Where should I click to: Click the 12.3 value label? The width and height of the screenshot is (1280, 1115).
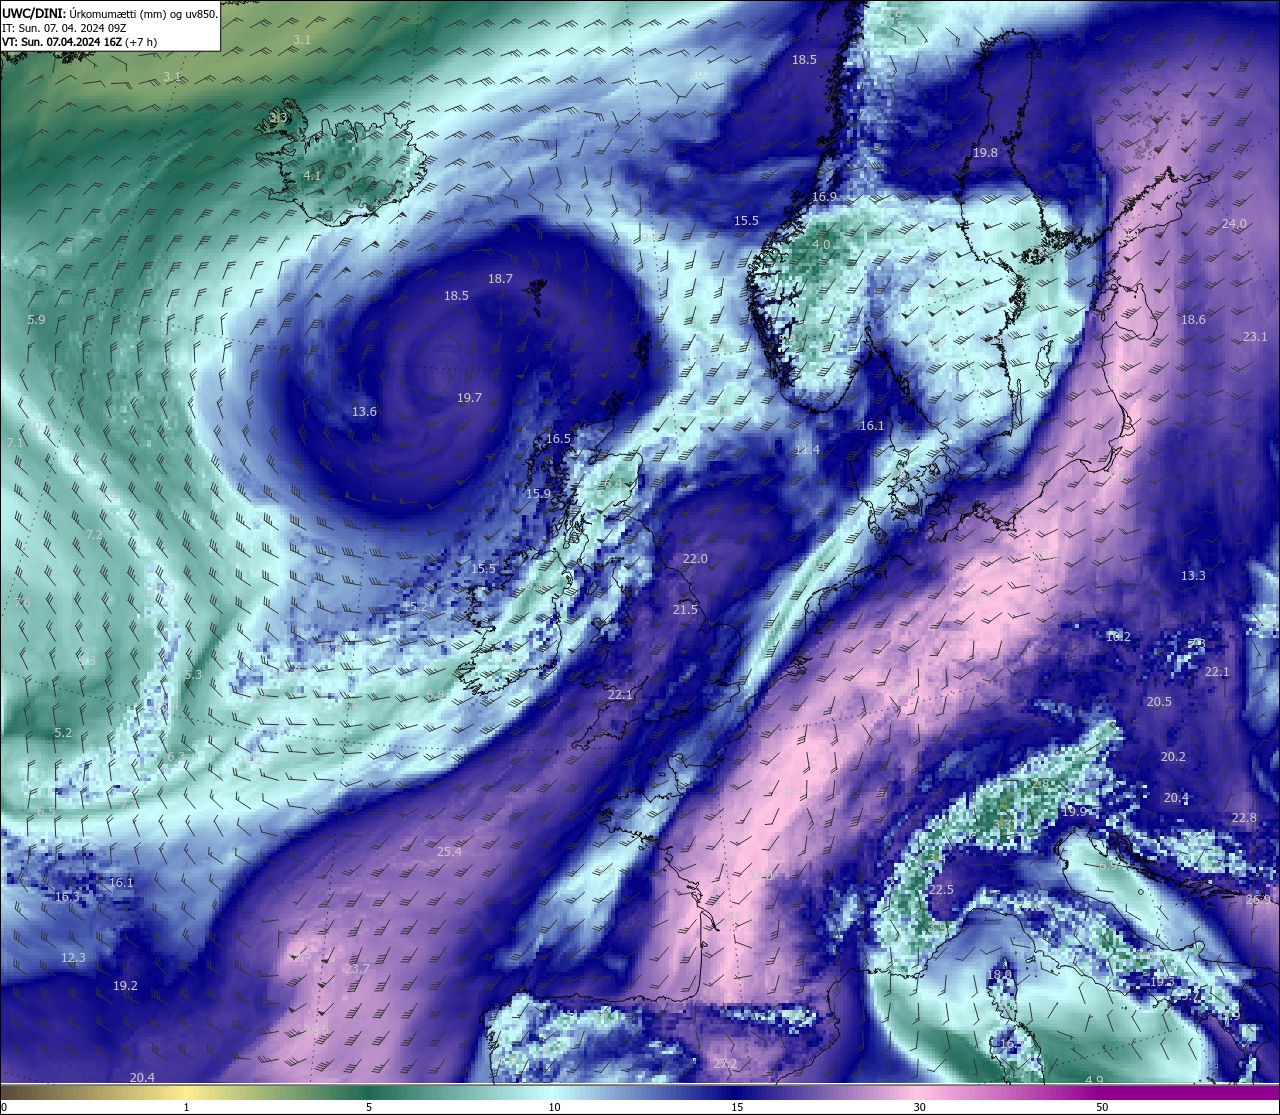[73, 958]
